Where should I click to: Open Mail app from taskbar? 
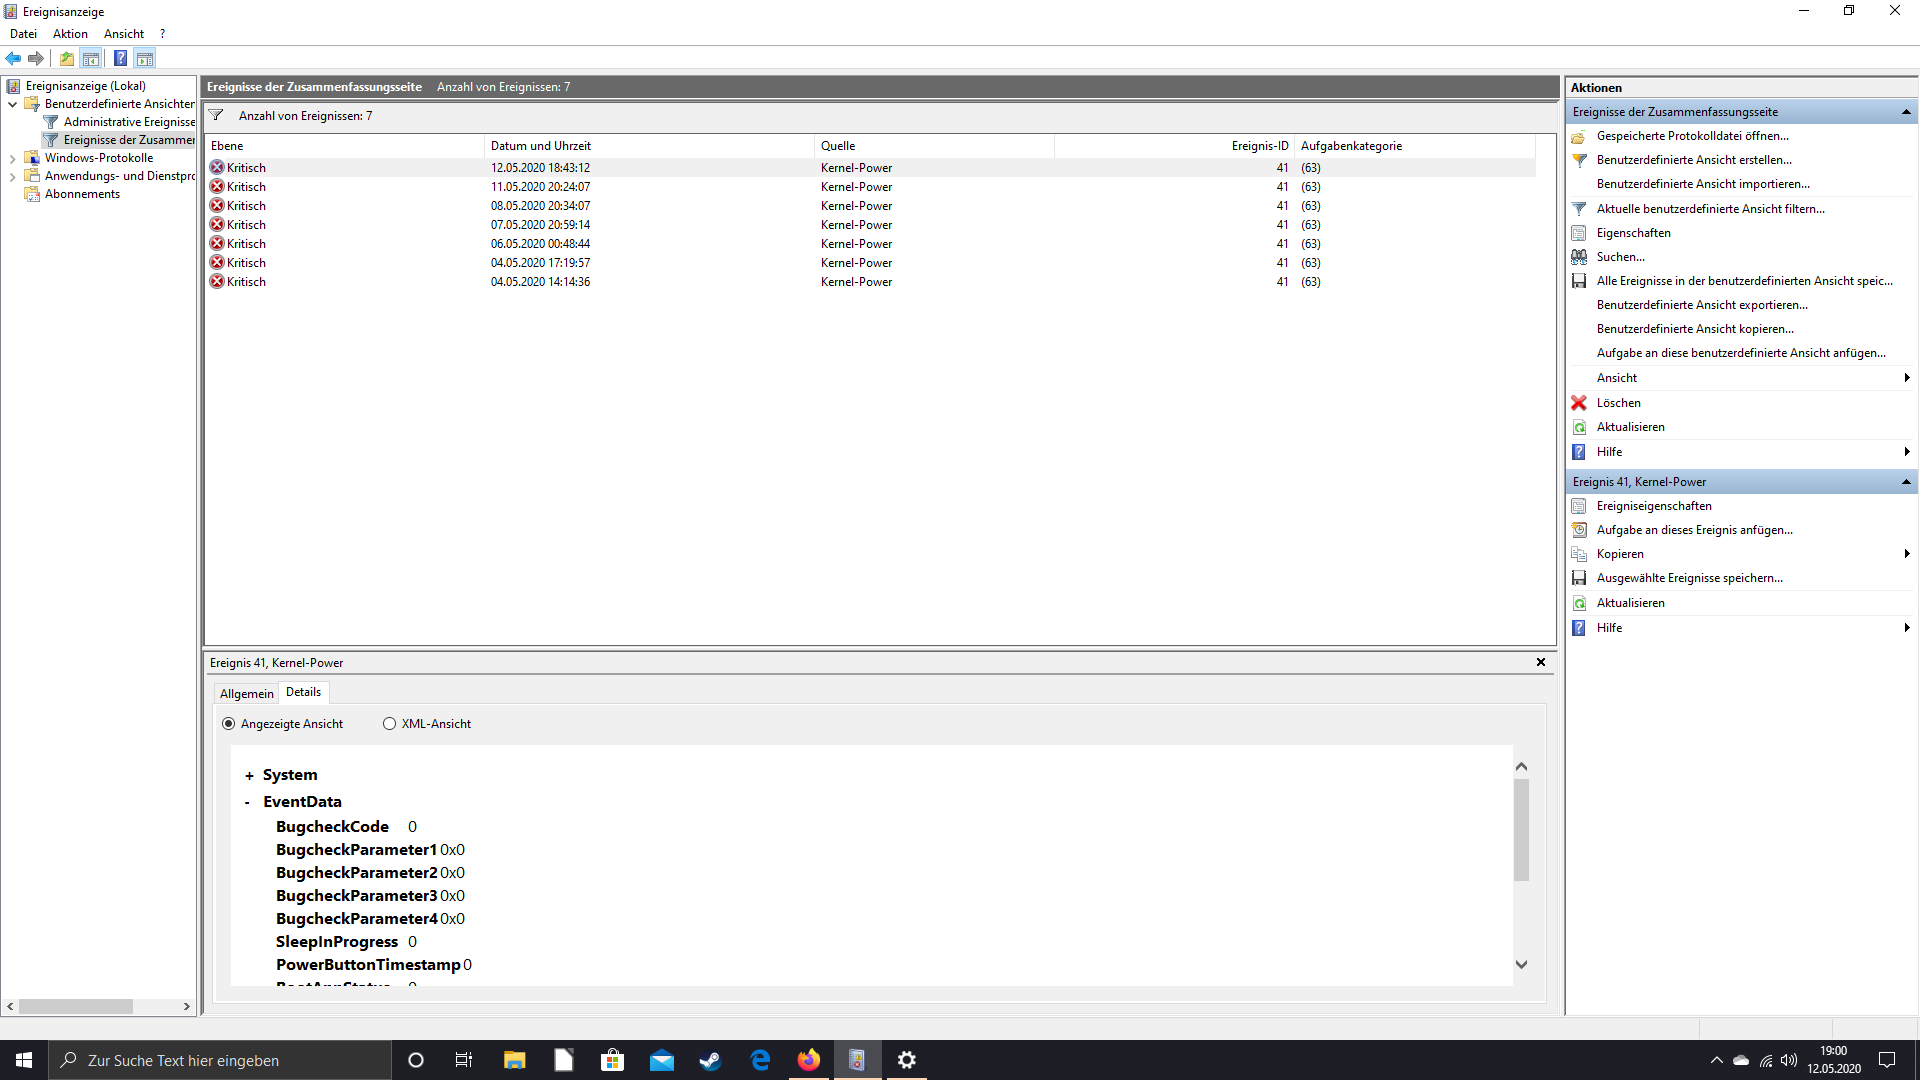pos(661,1060)
